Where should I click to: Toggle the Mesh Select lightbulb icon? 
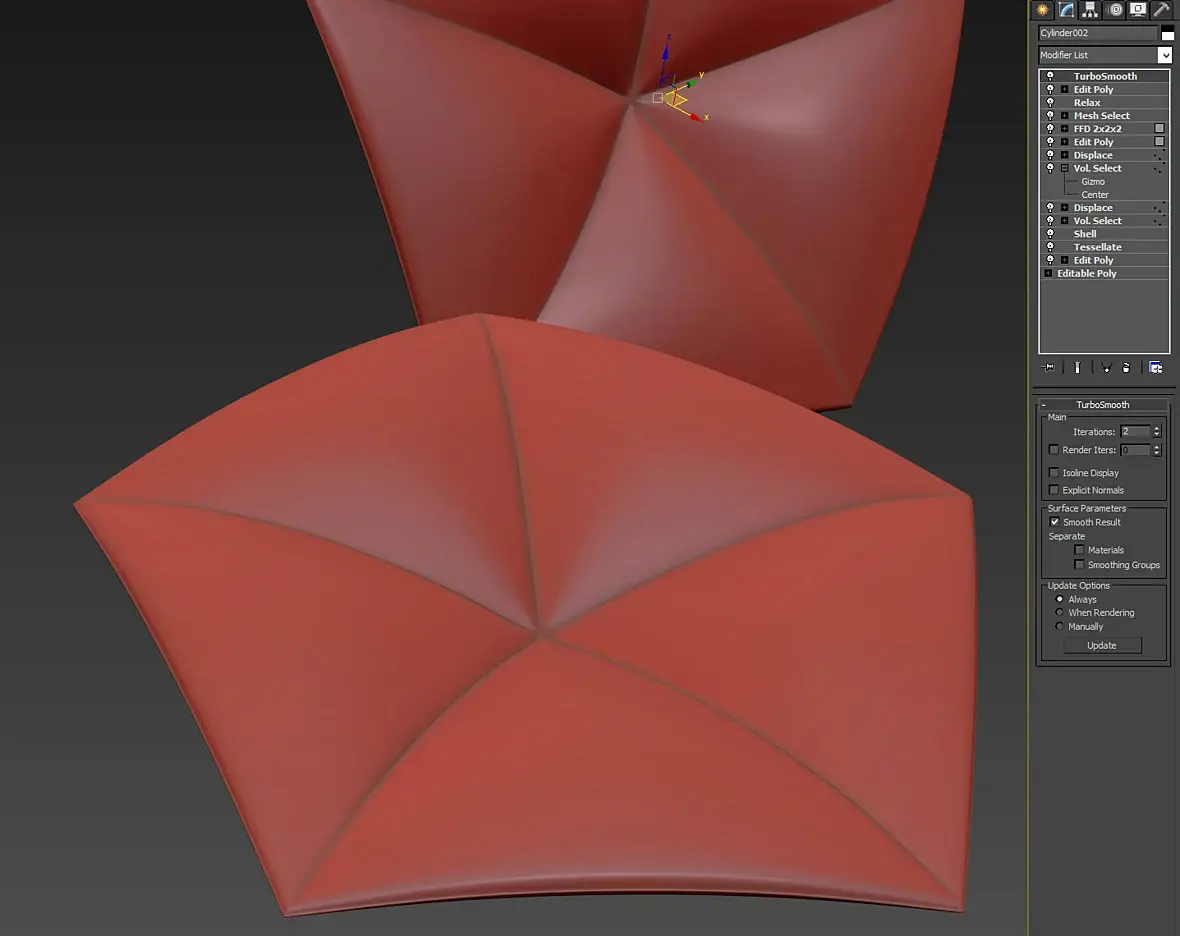click(x=1051, y=115)
